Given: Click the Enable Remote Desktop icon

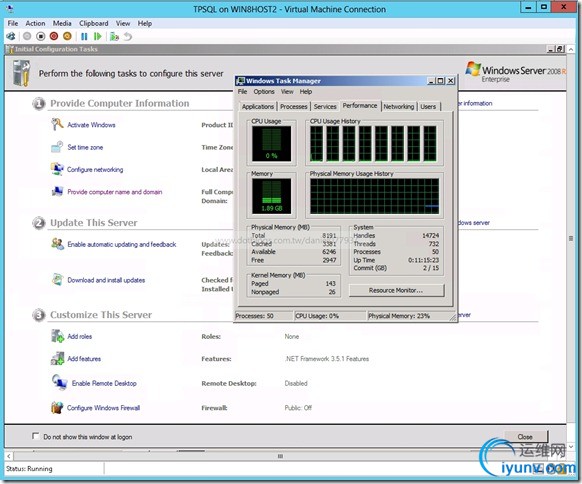Looking at the screenshot, I should [59, 382].
